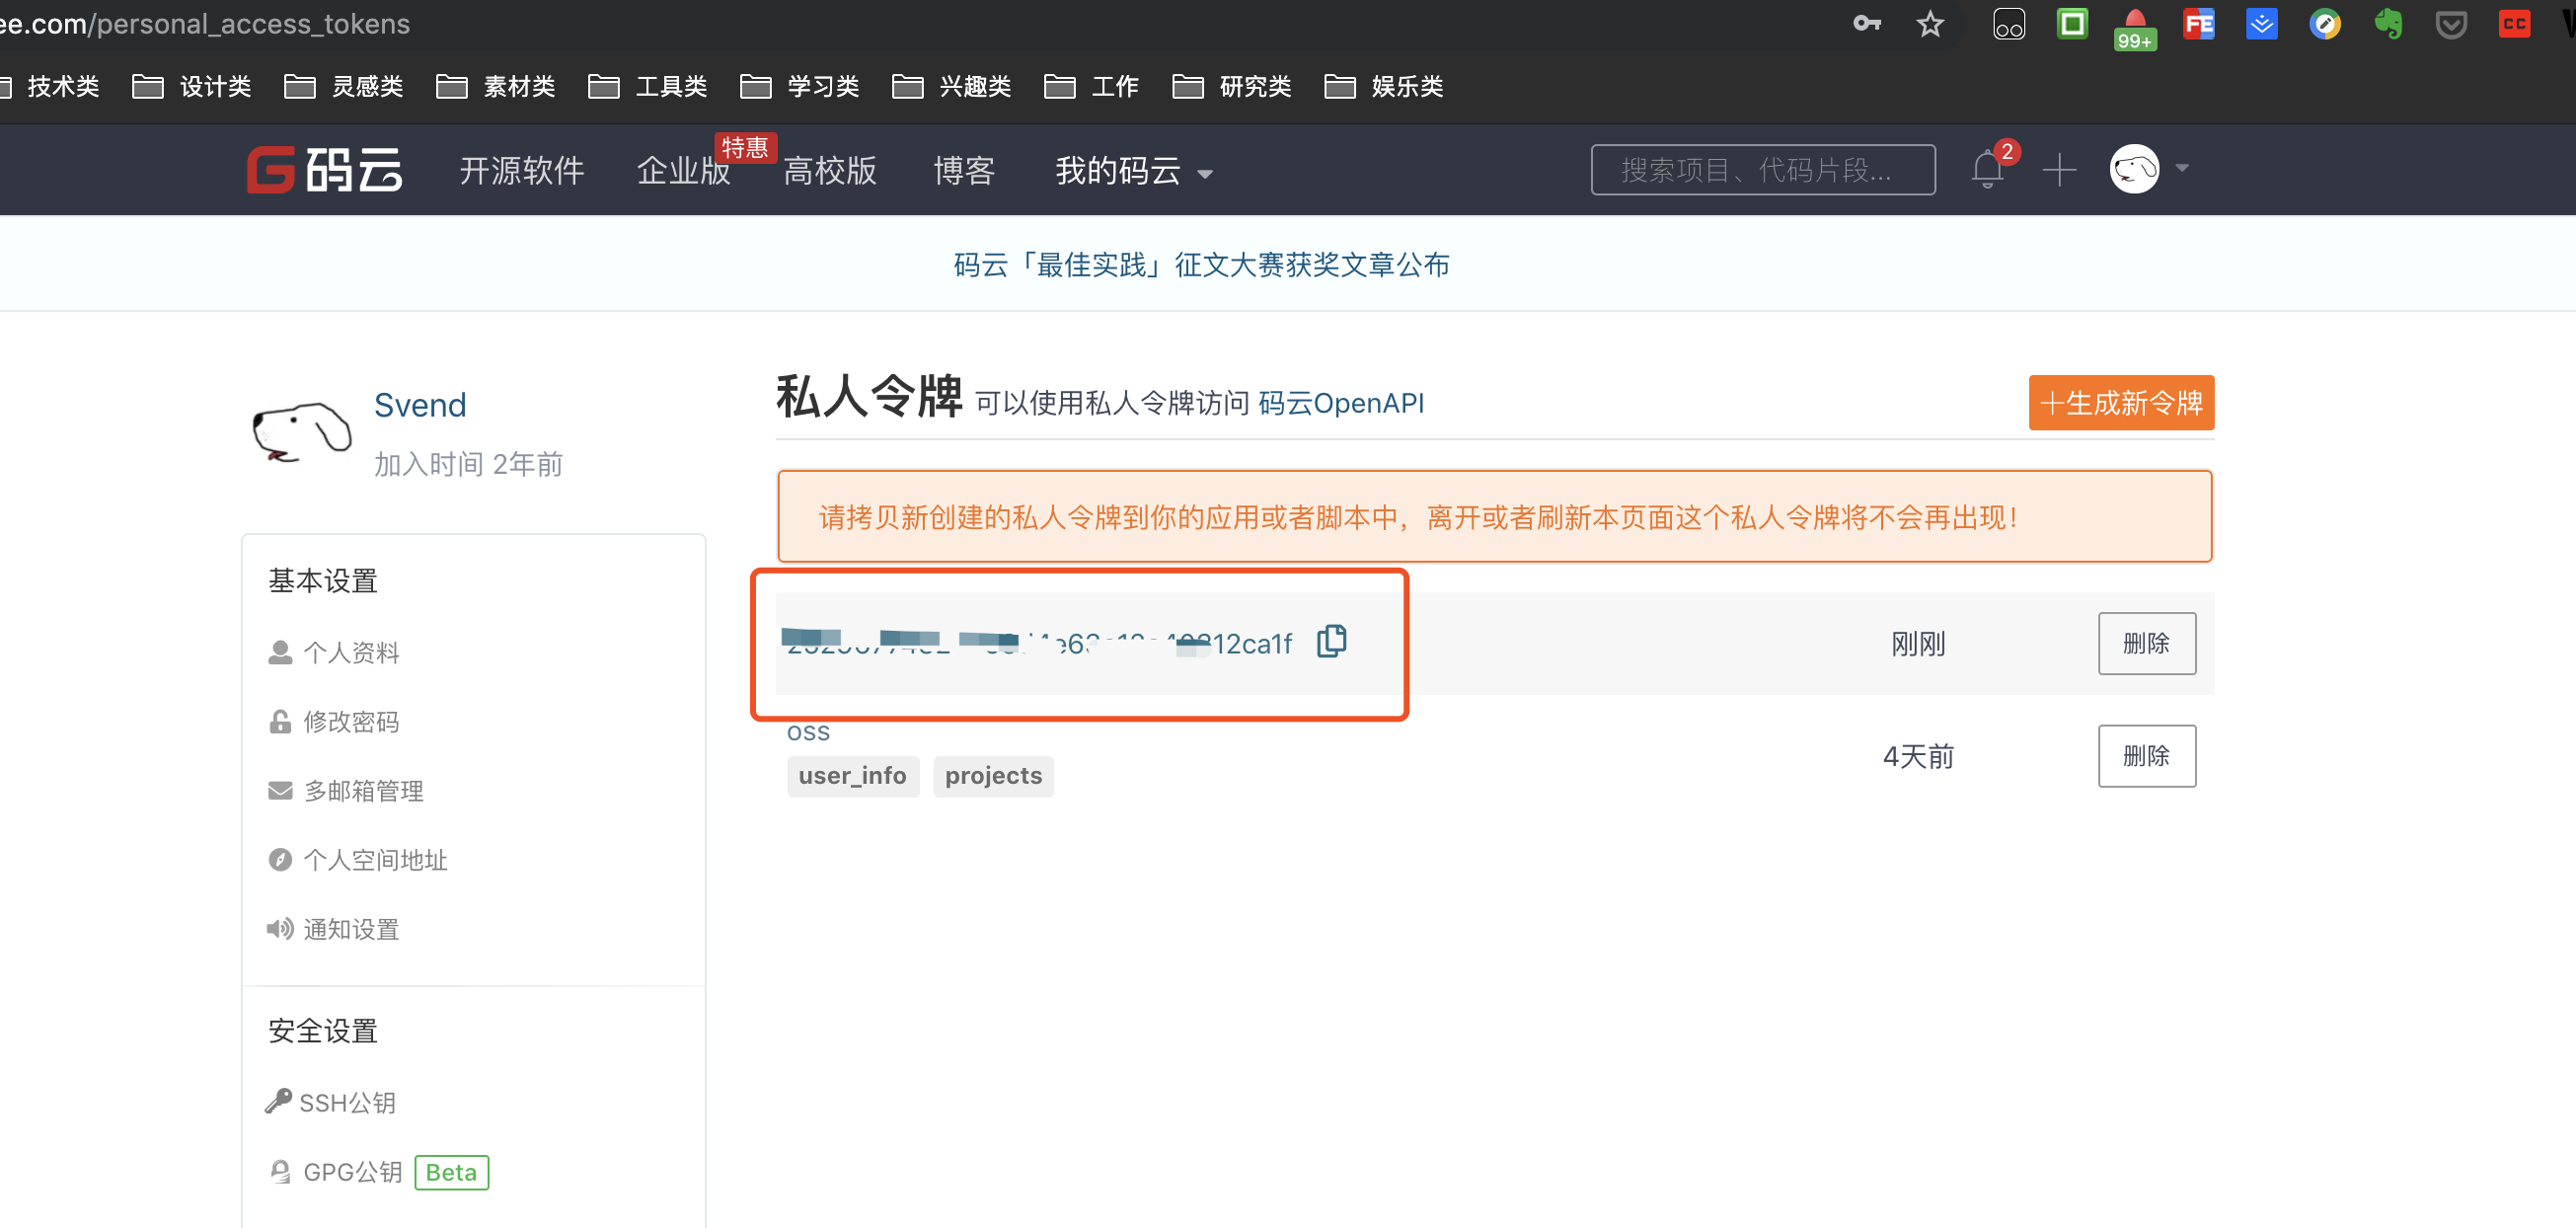Image resolution: width=2576 pixels, height=1228 pixels.
Task: Open the 高校版 nav item
Action: pos(830,170)
